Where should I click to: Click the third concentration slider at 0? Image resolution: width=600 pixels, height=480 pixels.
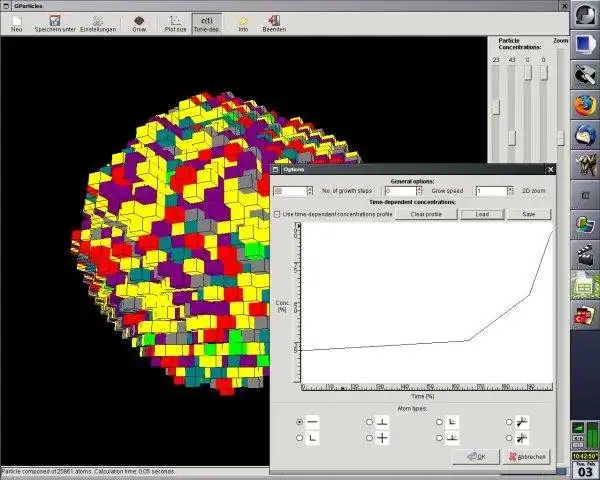tap(528, 73)
